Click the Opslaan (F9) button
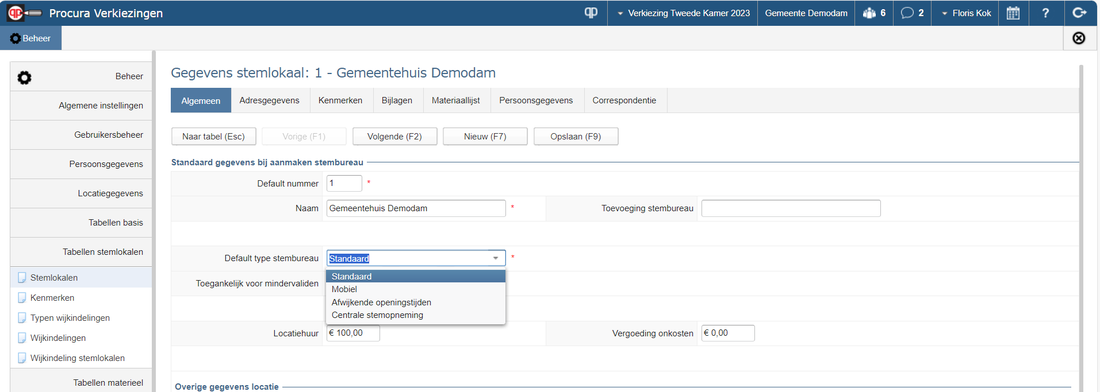Image resolution: width=1100 pixels, height=392 pixels. pyautogui.click(x=576, y=136)
